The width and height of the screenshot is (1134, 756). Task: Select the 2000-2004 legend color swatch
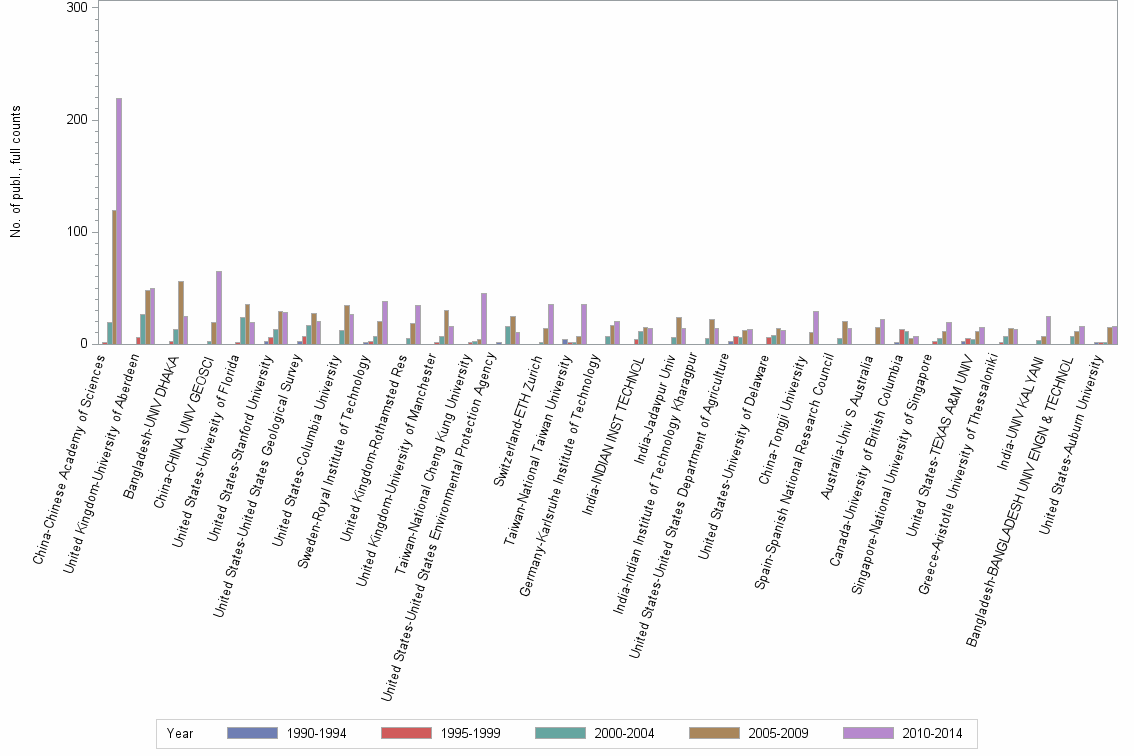[558, 733]
